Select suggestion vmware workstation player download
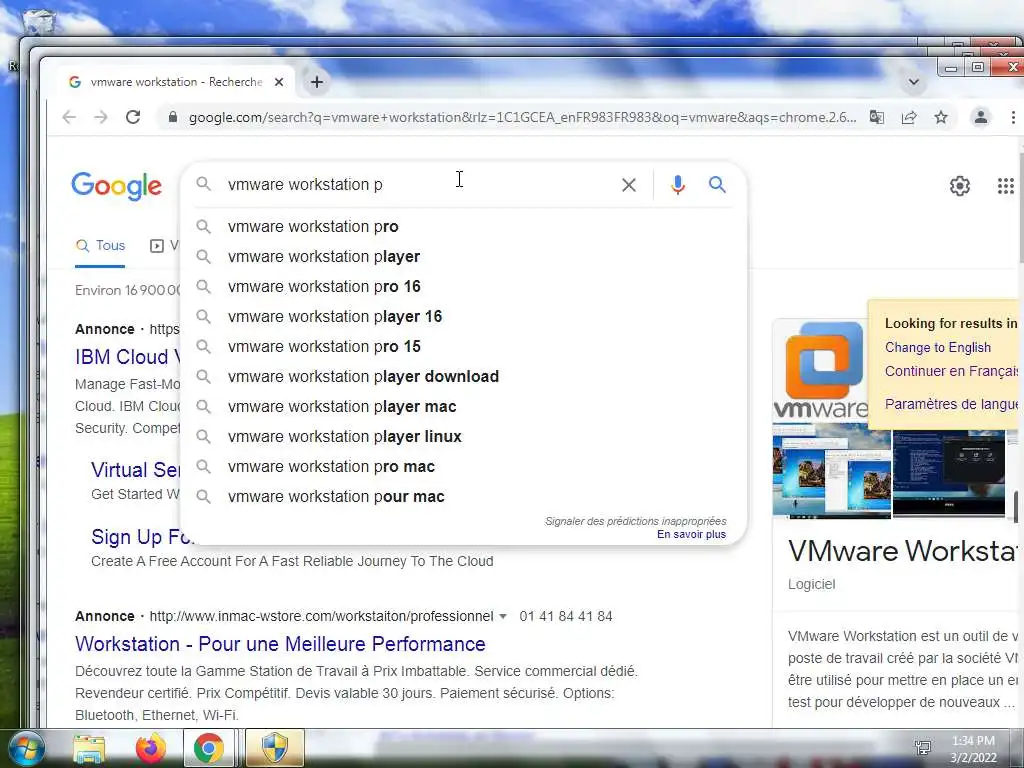The width and height of the screenshot is (1024, 768). 464,377
